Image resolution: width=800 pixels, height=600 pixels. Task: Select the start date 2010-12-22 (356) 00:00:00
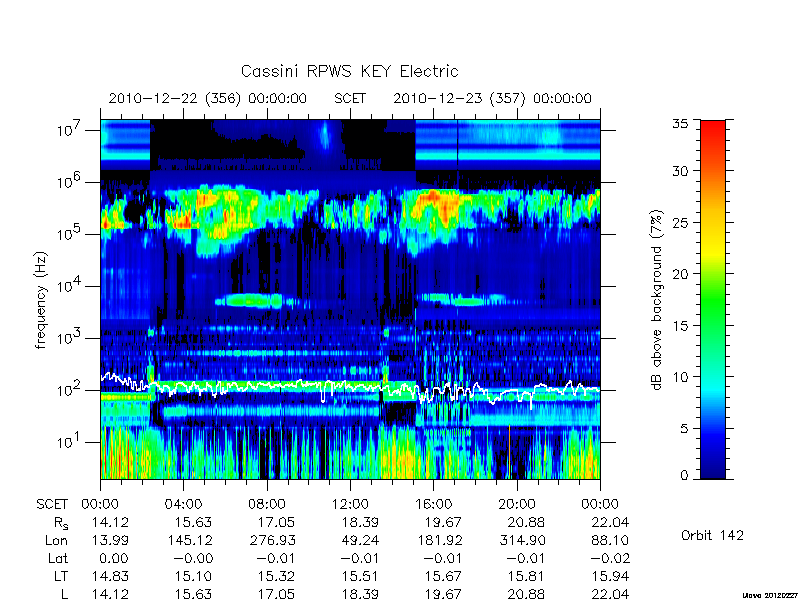point(208,98)
